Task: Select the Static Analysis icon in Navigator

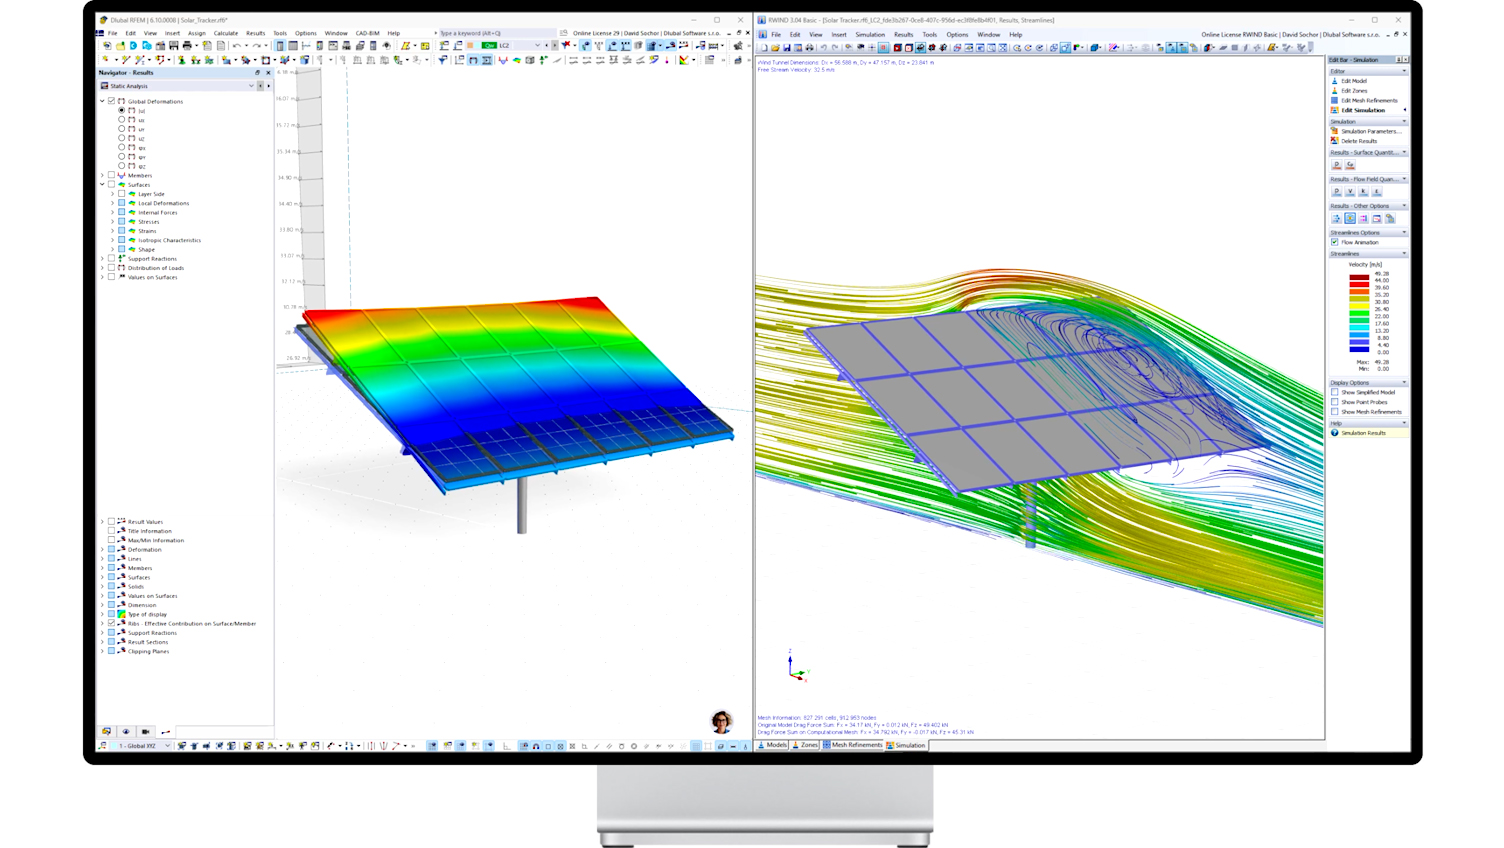Action: (104, 86)
